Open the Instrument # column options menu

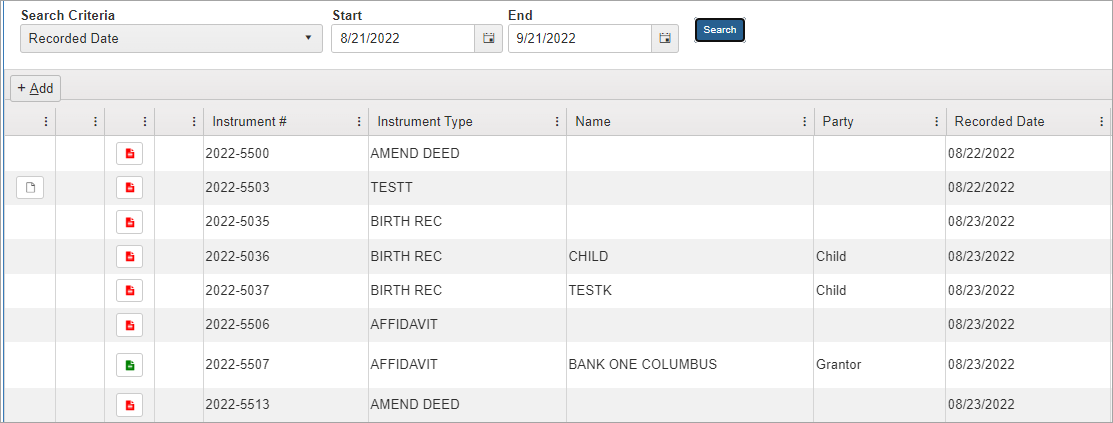point(359,122)
